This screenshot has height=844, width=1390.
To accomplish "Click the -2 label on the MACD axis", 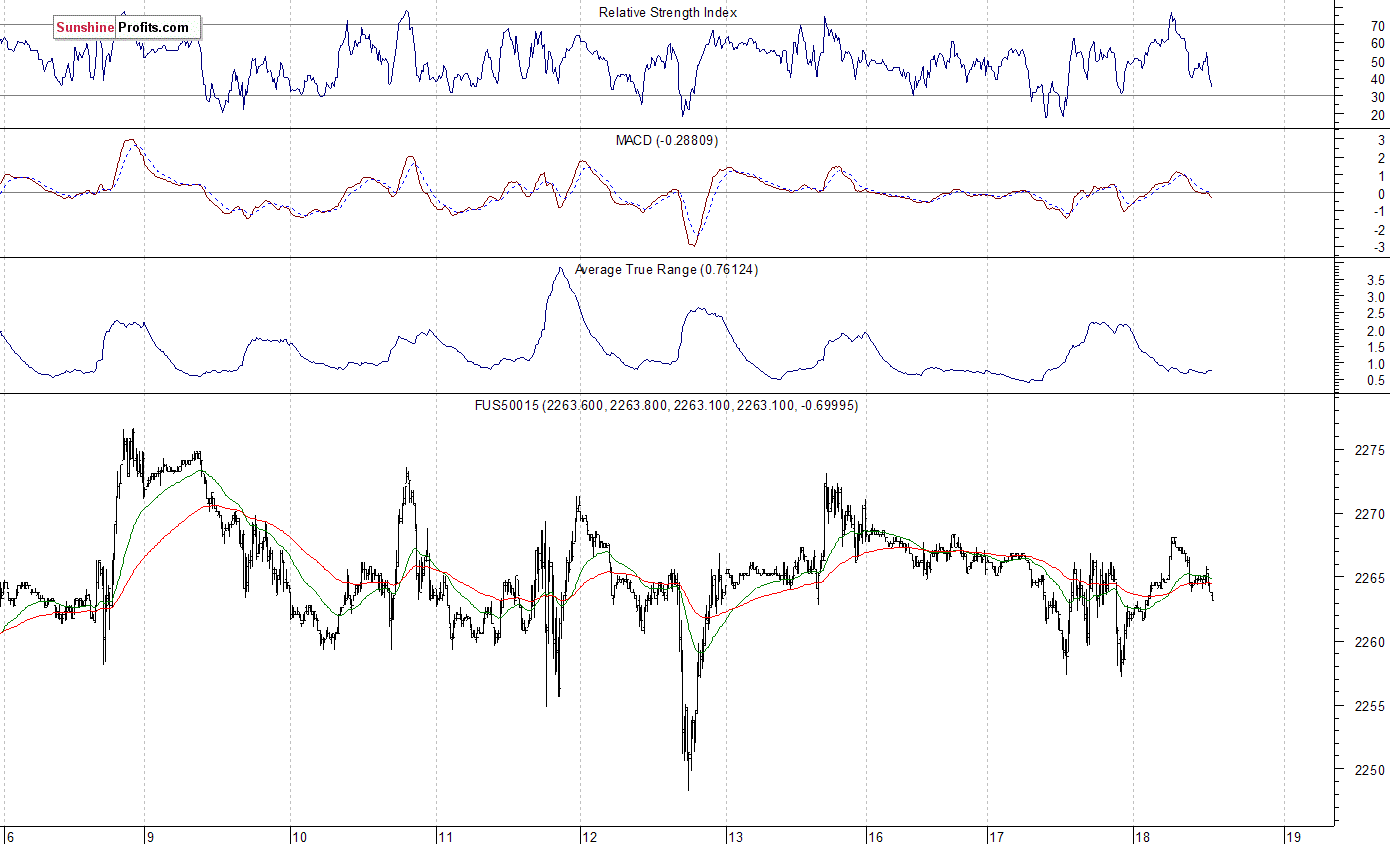I will pyautogui.click(x=1379, y=230).
